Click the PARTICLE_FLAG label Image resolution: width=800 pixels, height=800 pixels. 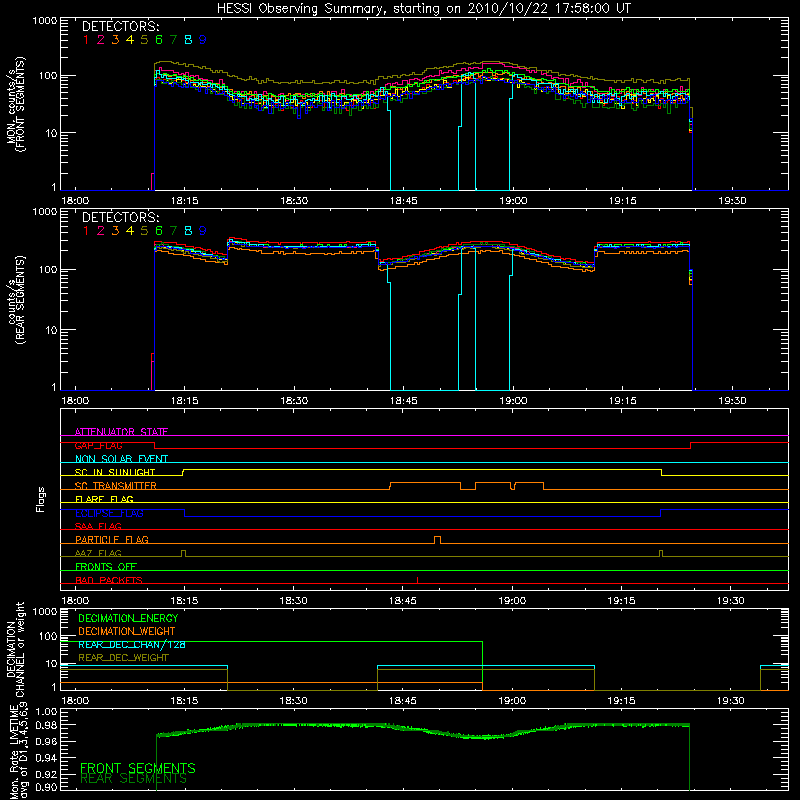112,540
